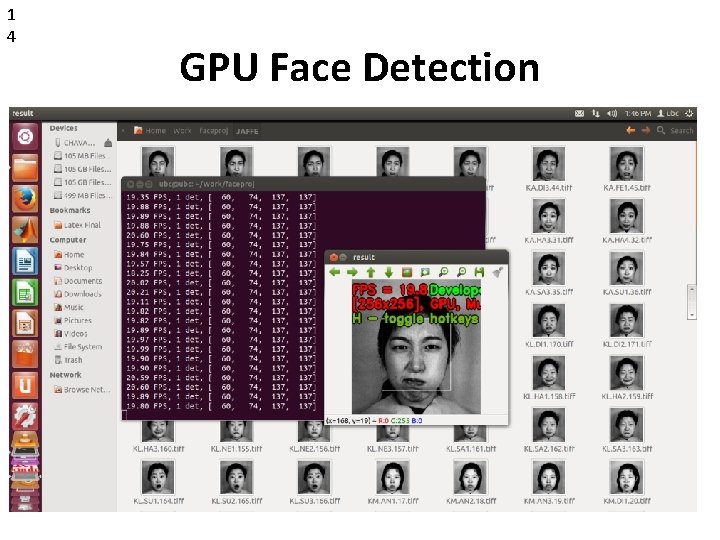Image resolution: width=720 pixels, height=540 pixels.
Task: Click the file manager vertical scrollbar
Action: tap(692, 302)
